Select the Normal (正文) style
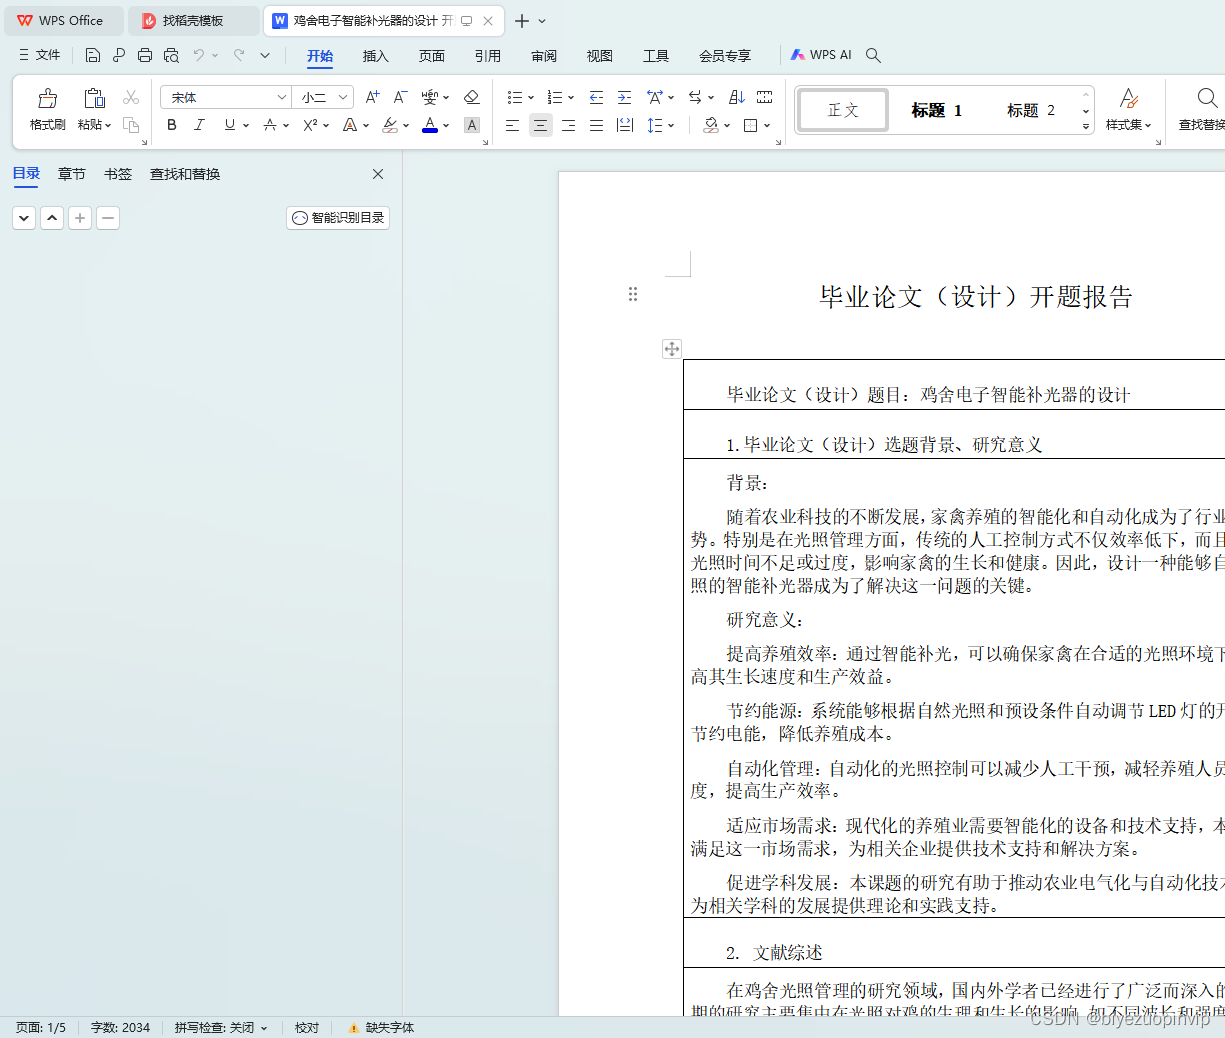This screenshot has width=1225, height=1038. [x=842, y=110]
